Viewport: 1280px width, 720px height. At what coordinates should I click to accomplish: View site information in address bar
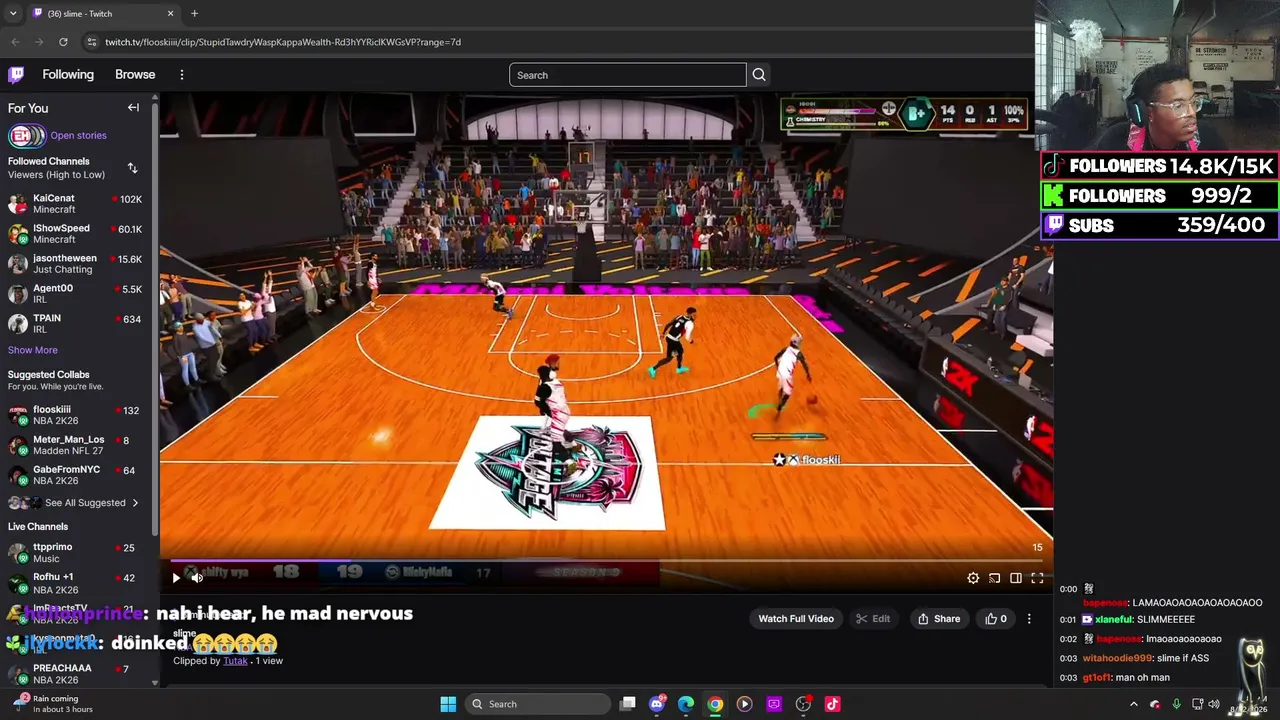(91, 42)
